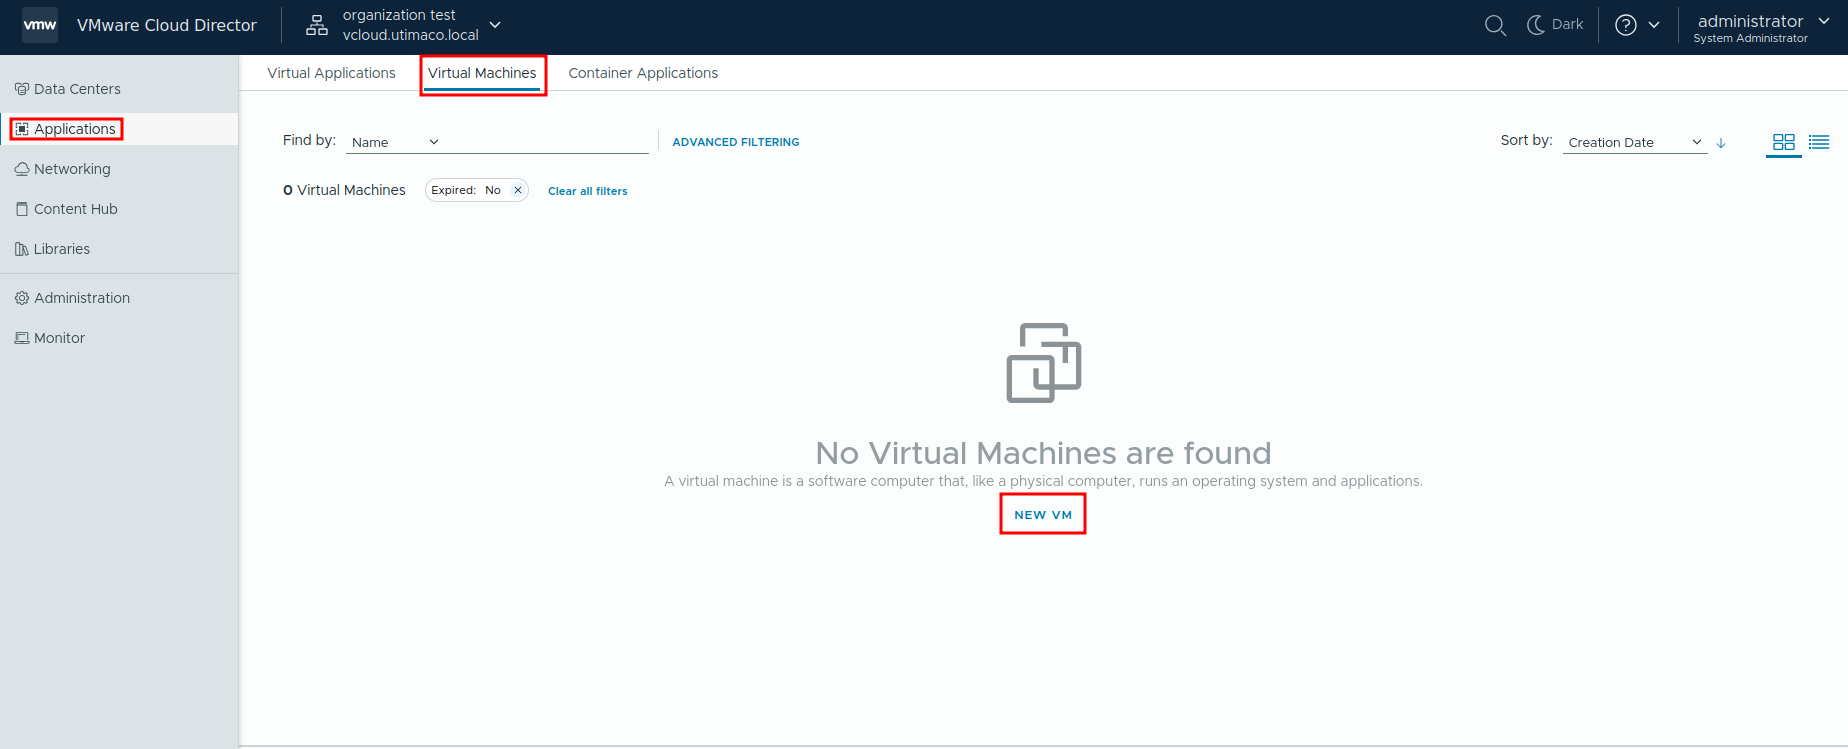Open Applications in sidebar

tap(119, 129)
